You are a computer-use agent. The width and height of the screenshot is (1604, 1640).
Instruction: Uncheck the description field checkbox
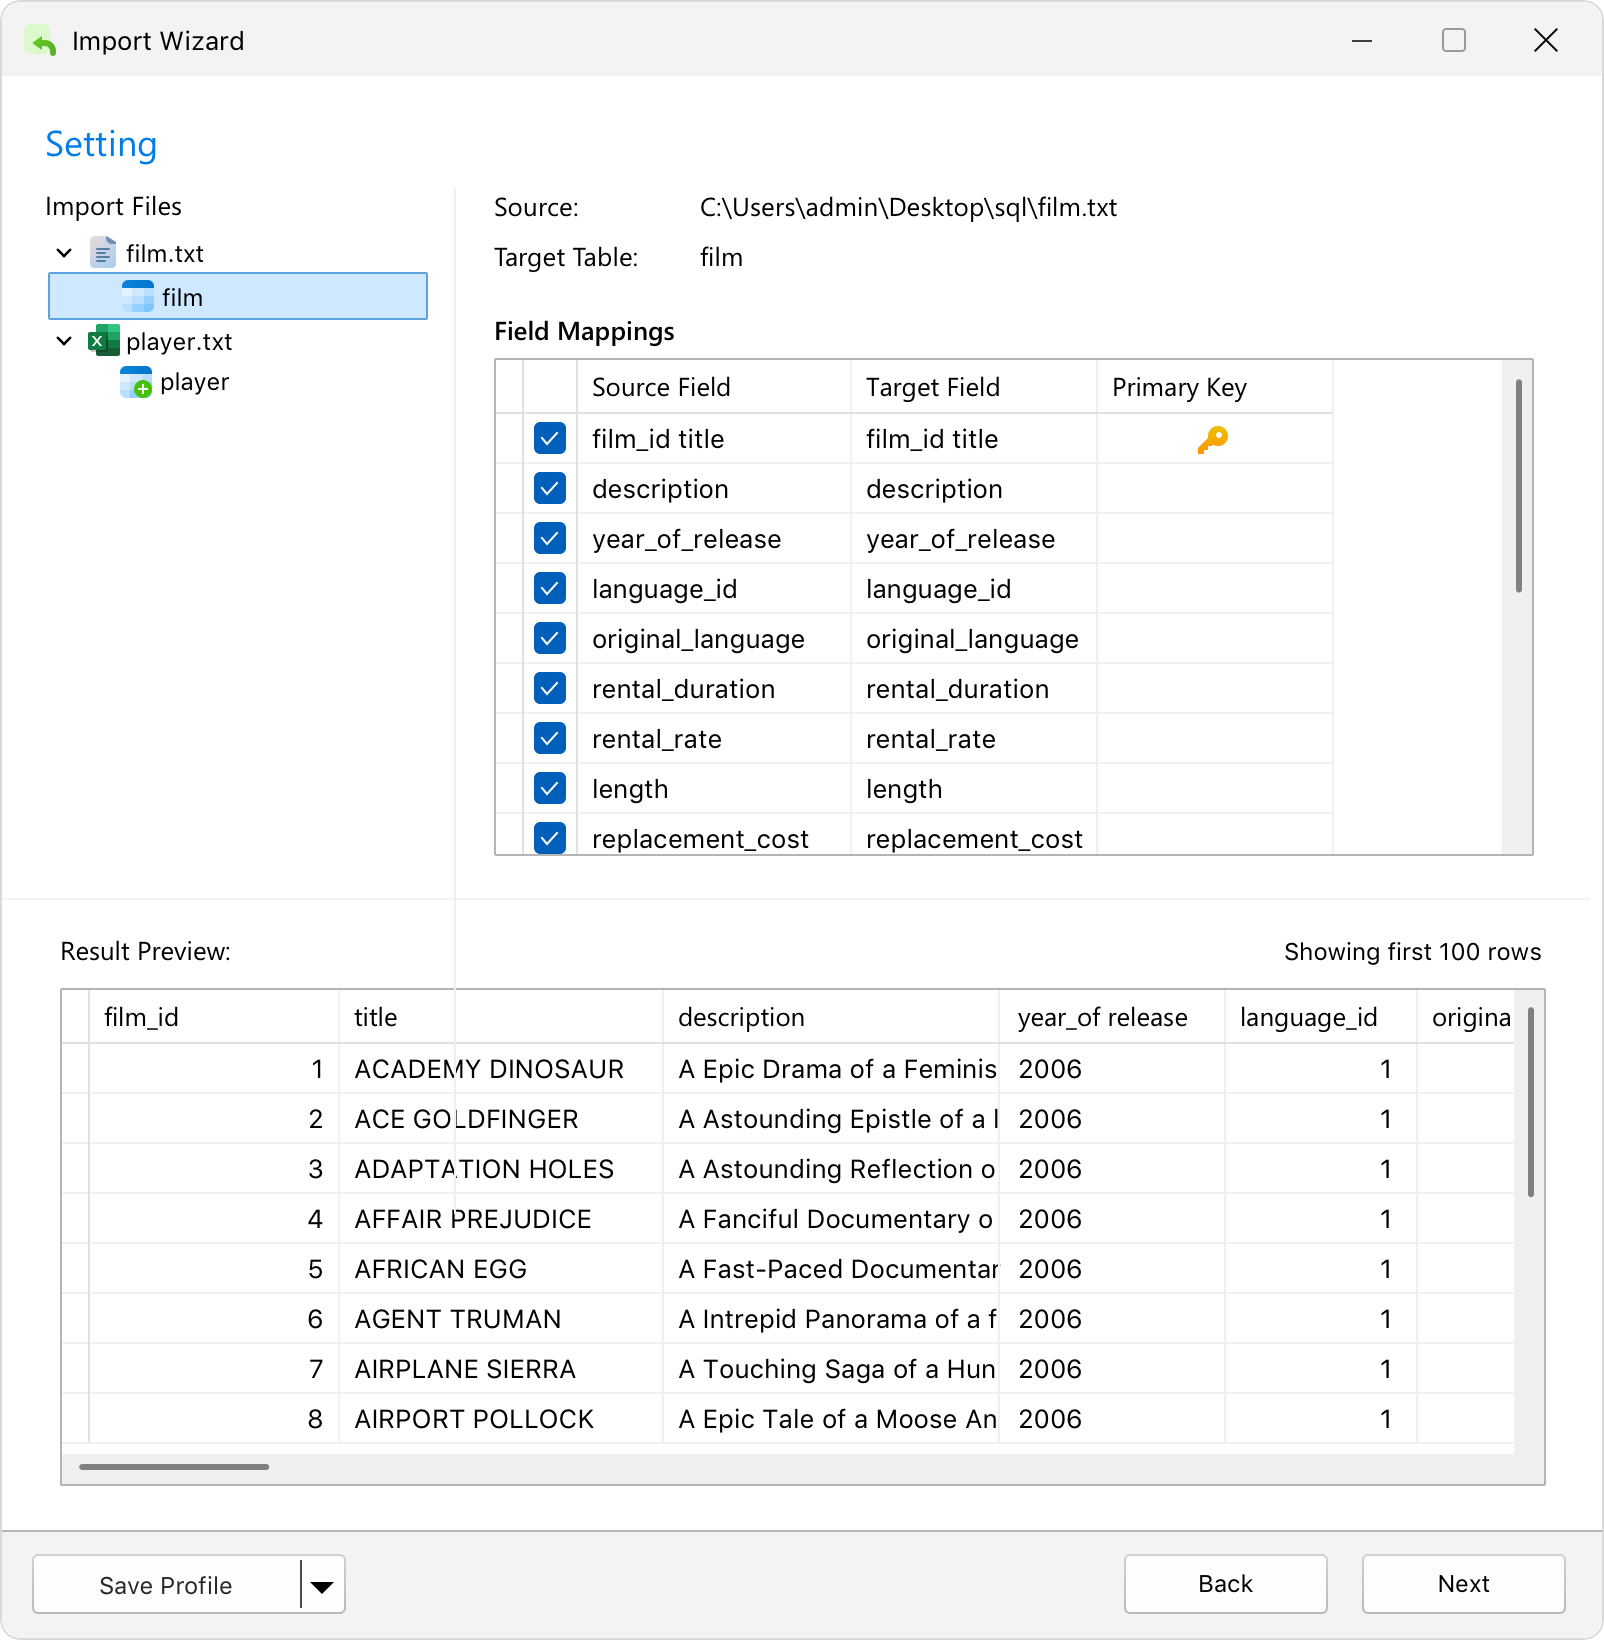(550, 488)
